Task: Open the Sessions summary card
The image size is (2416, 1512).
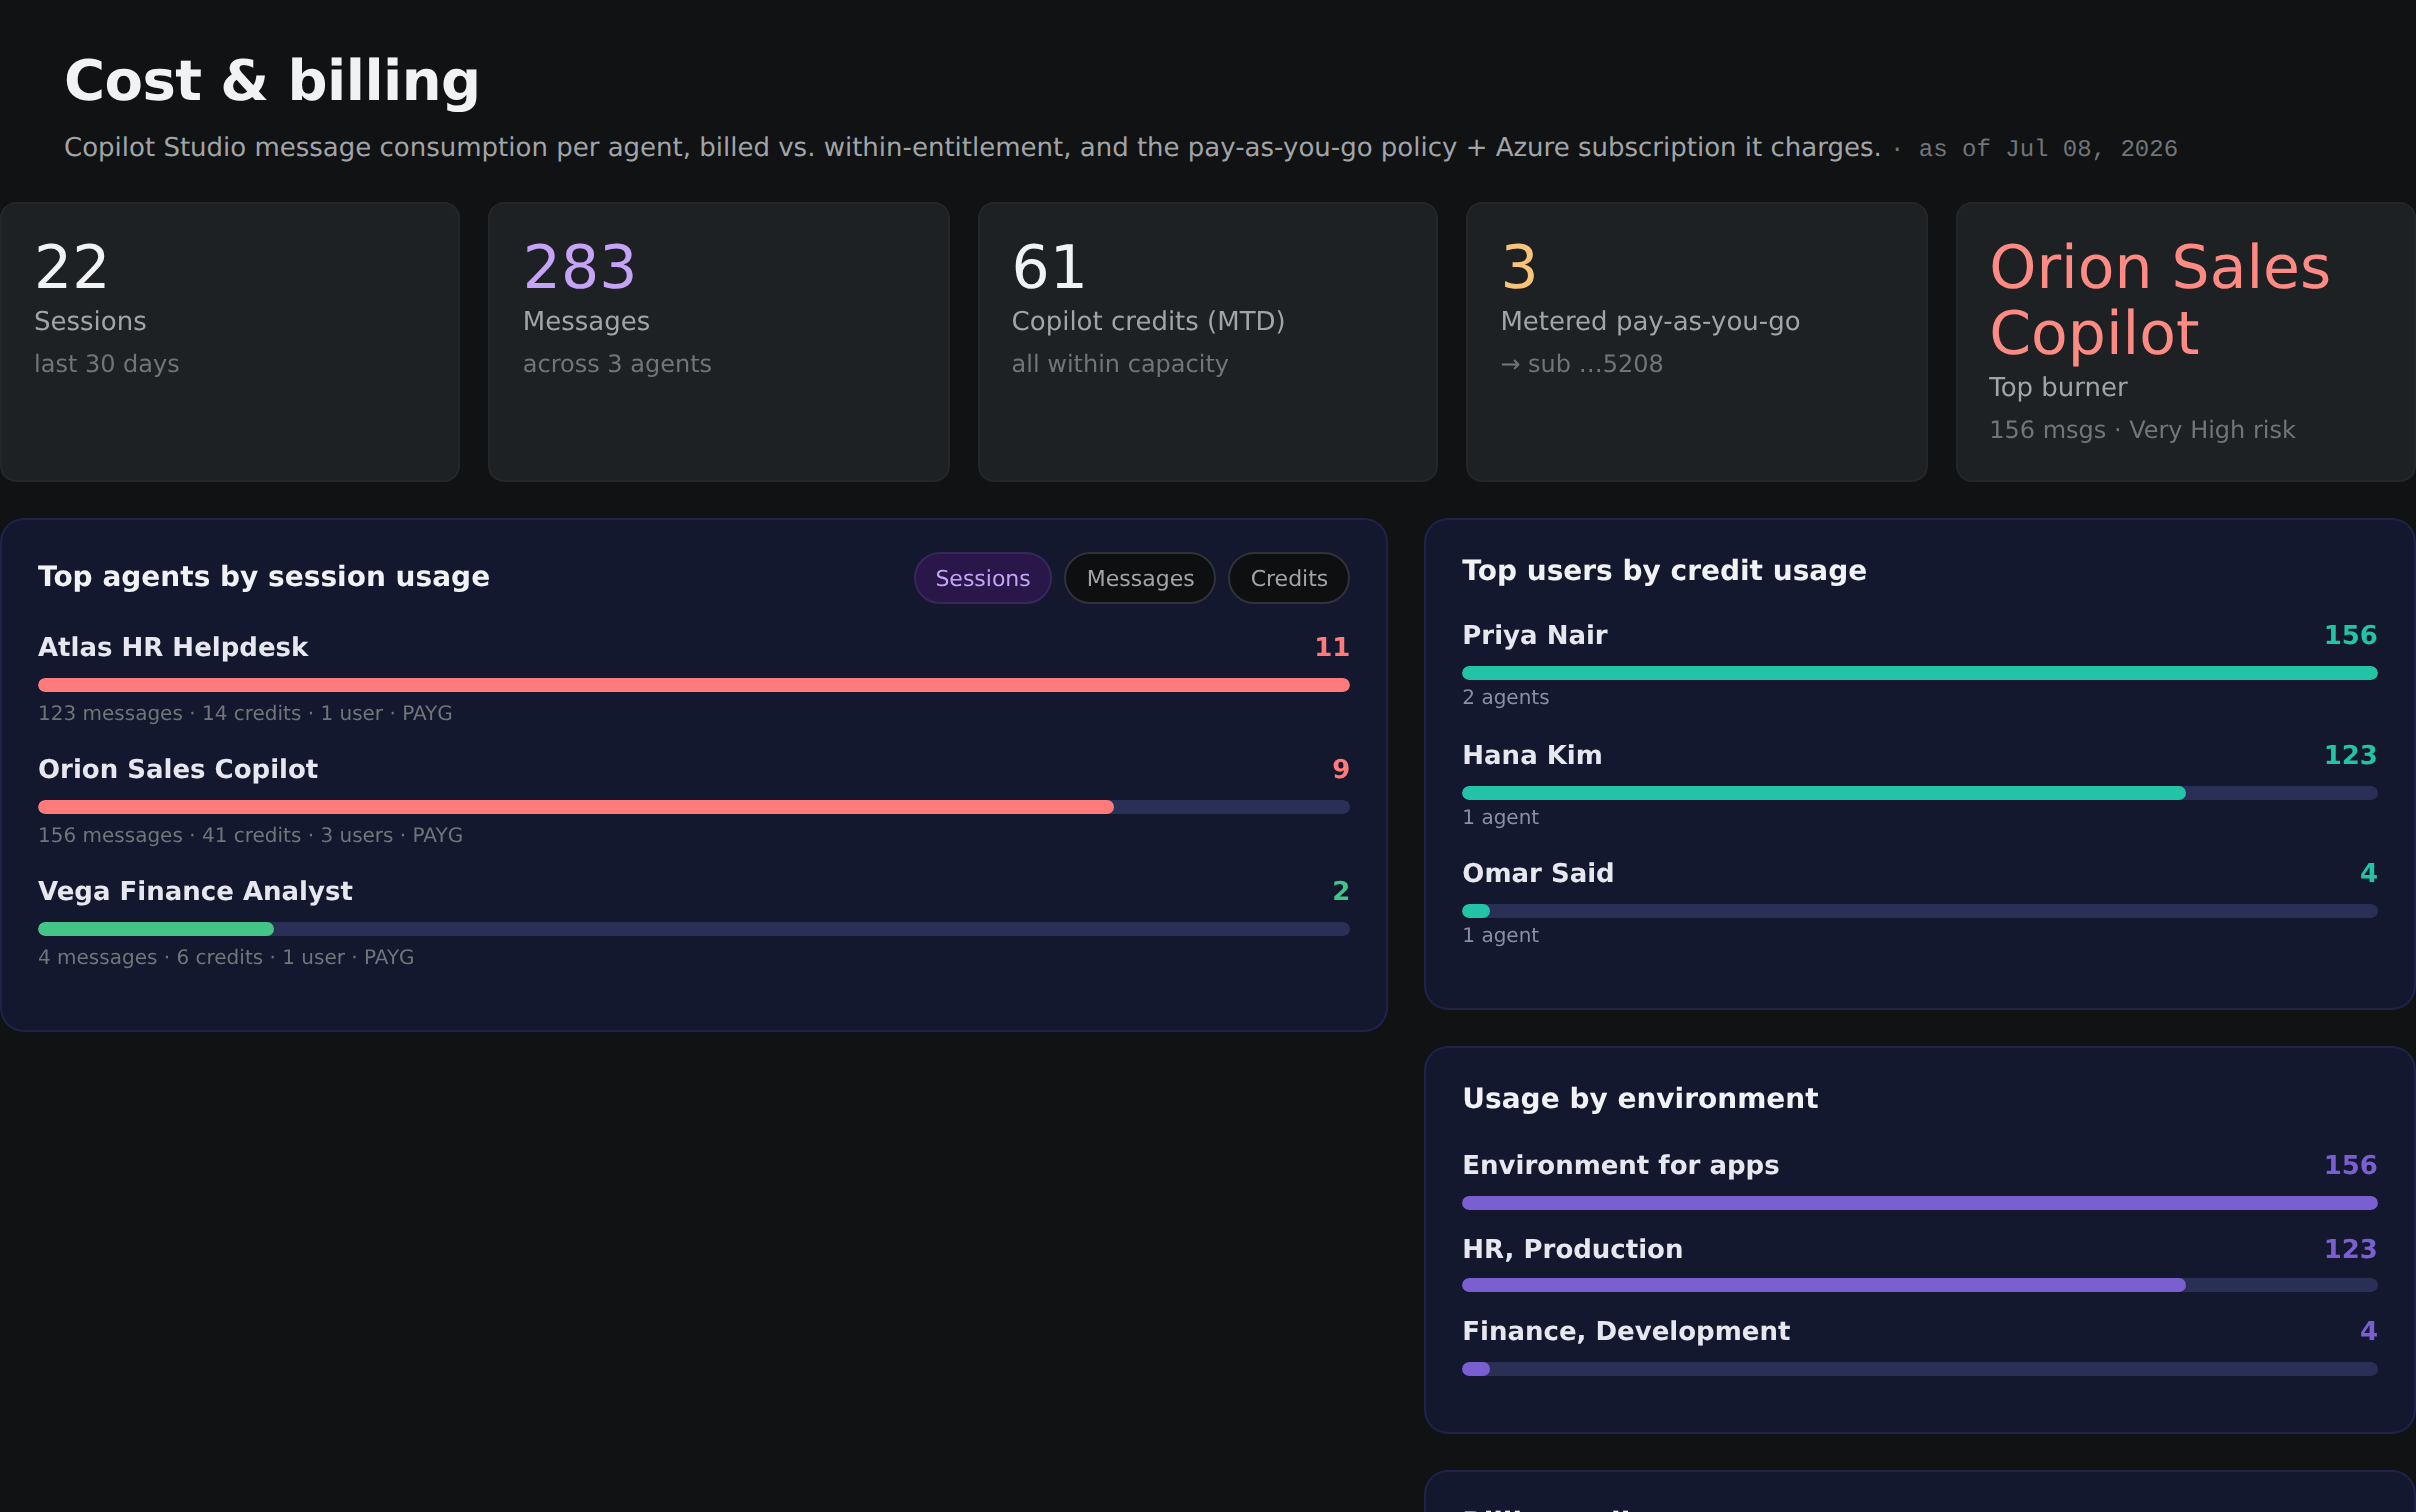Action: [230, 342]
